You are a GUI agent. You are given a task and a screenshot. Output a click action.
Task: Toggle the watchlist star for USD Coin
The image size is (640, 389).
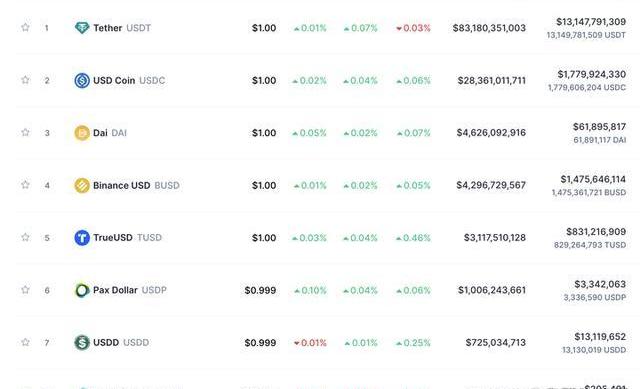pyautogui.click(x=25, y=80)
